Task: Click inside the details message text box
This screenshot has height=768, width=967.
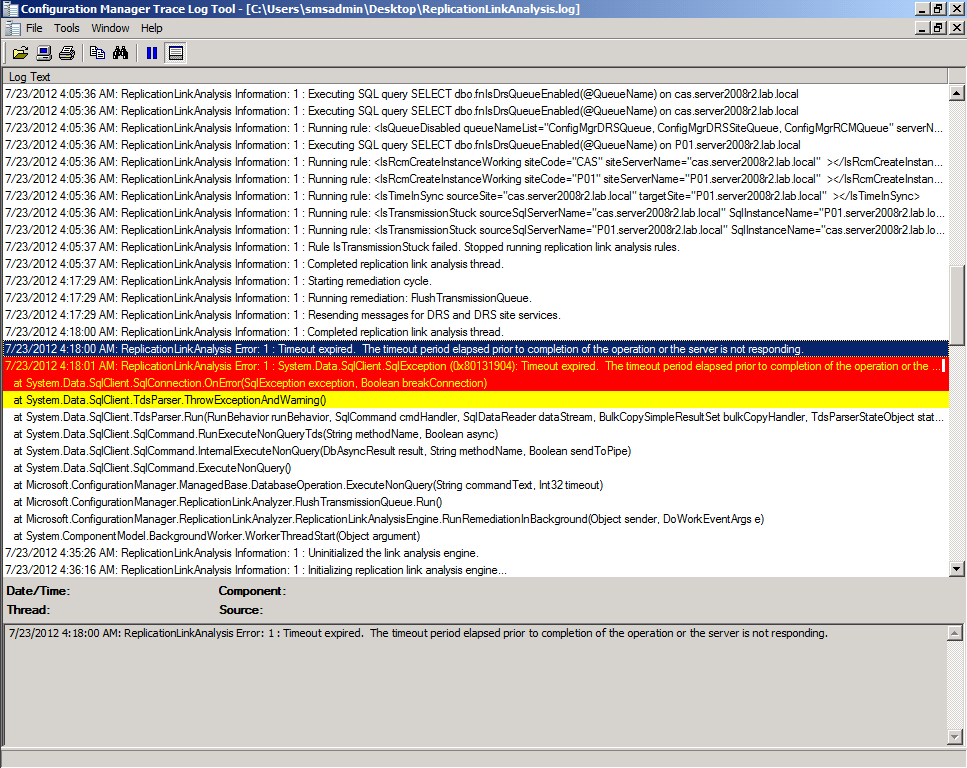Action: (x=475, y=685)
